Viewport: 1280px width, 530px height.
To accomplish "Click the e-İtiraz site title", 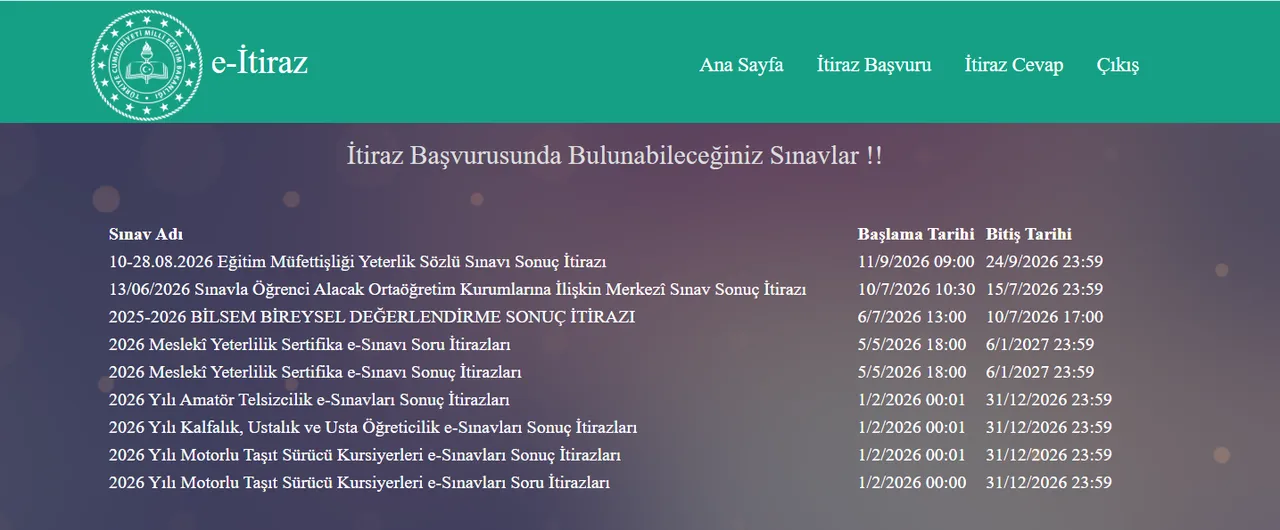I will tap(260, 63).
